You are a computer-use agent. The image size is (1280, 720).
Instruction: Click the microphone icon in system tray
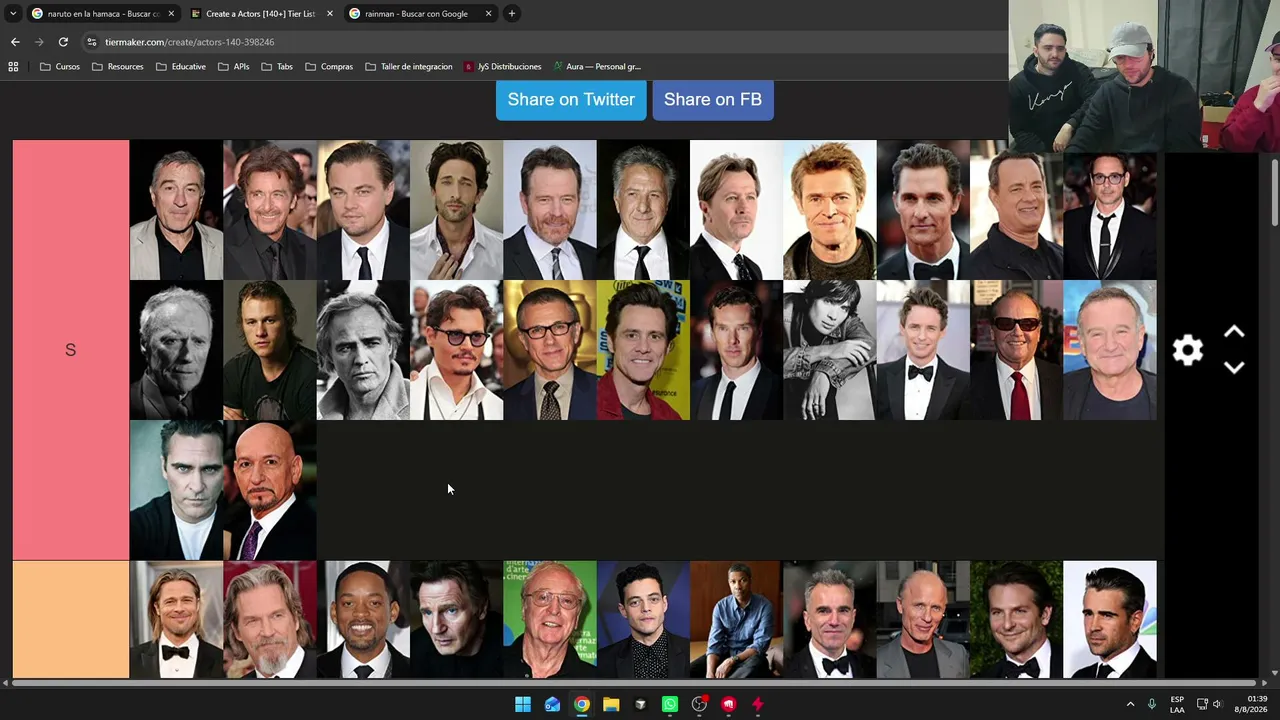coord(1152,704)
